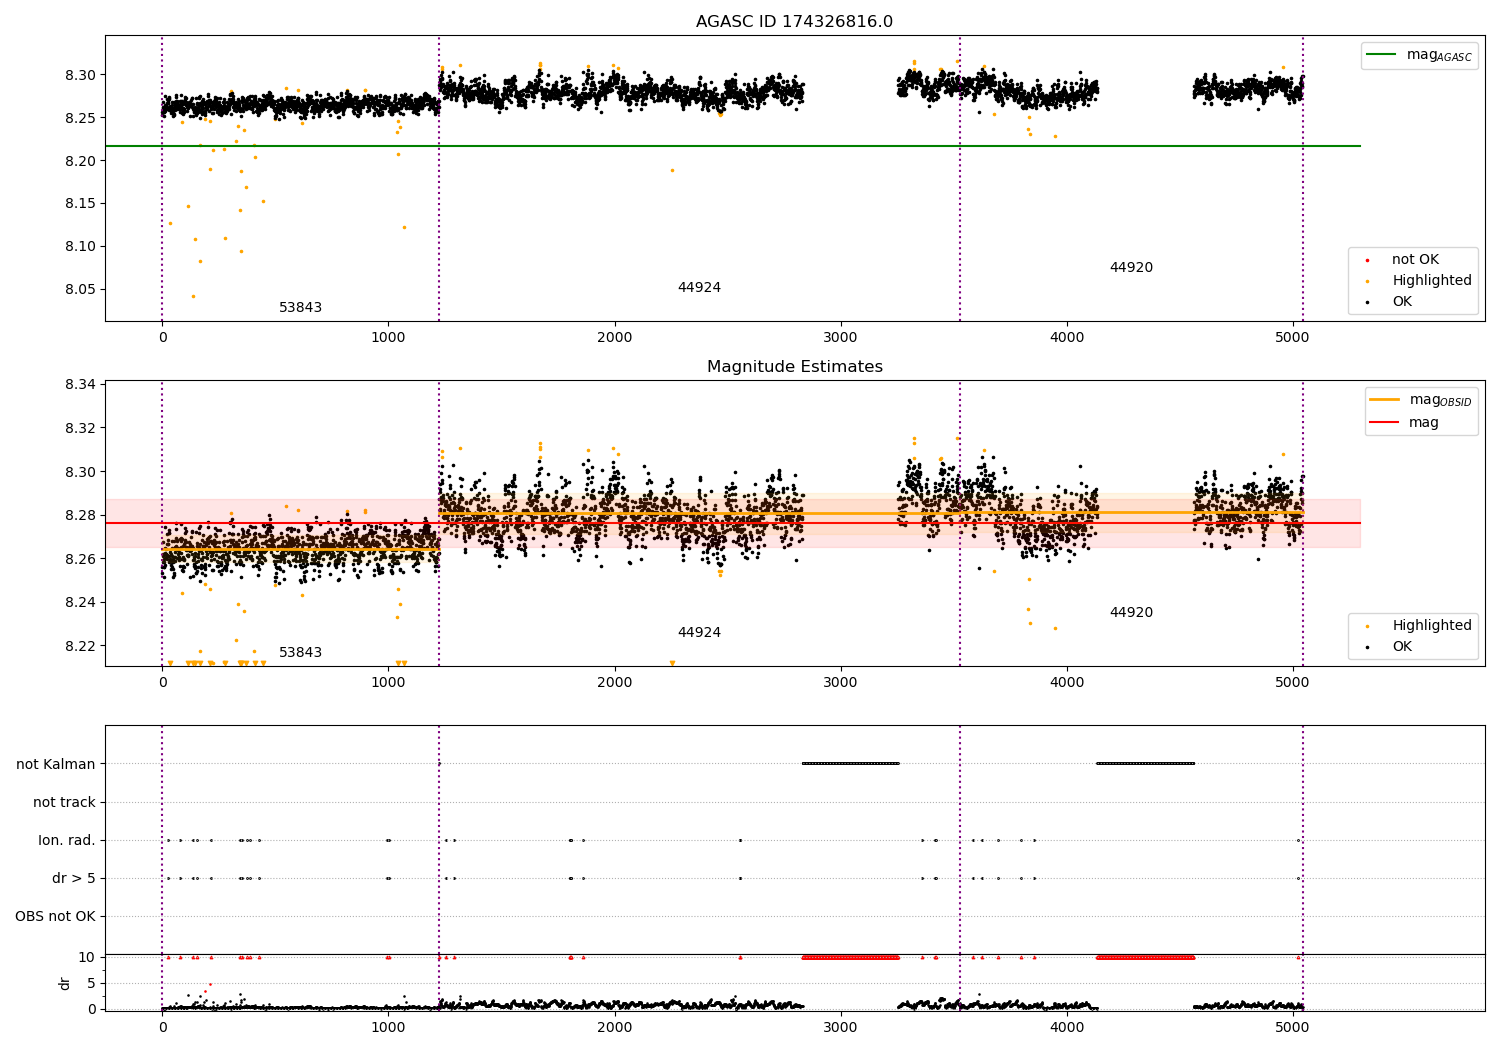Click the 44920 label in the middle plot
The height and width of the screenshot is (1050, 1500).
1131,613
